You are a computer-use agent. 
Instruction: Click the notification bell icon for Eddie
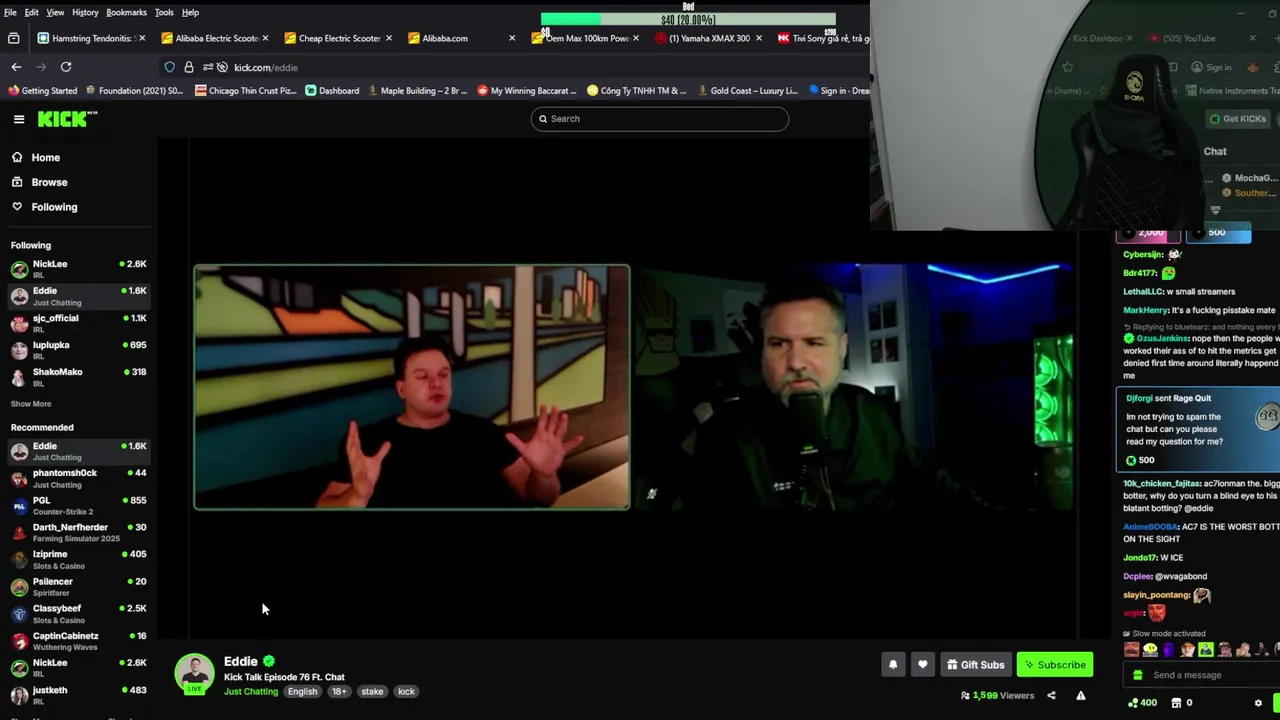(893, 665)
